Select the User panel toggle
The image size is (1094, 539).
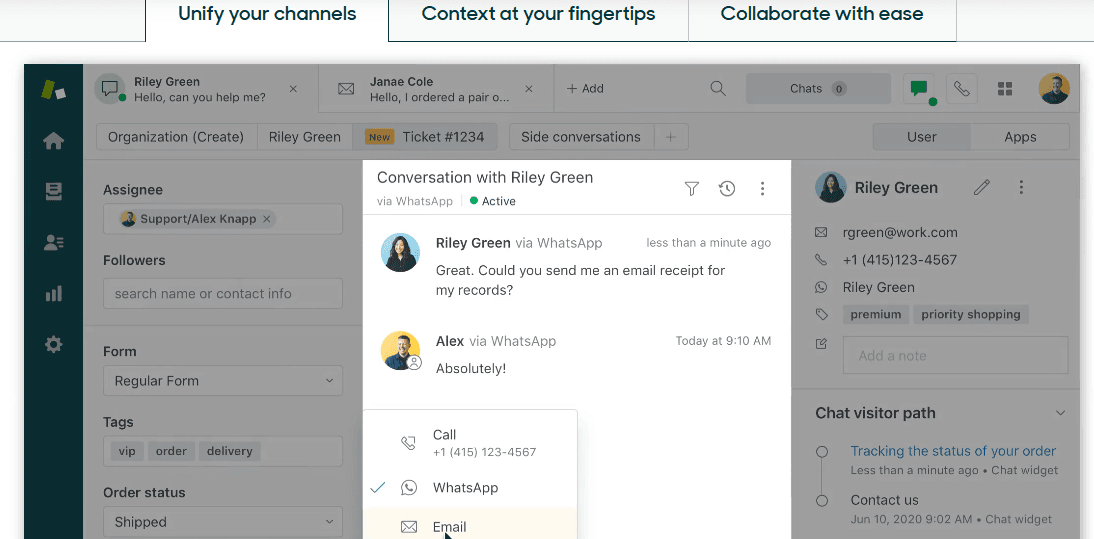(922, 137)
